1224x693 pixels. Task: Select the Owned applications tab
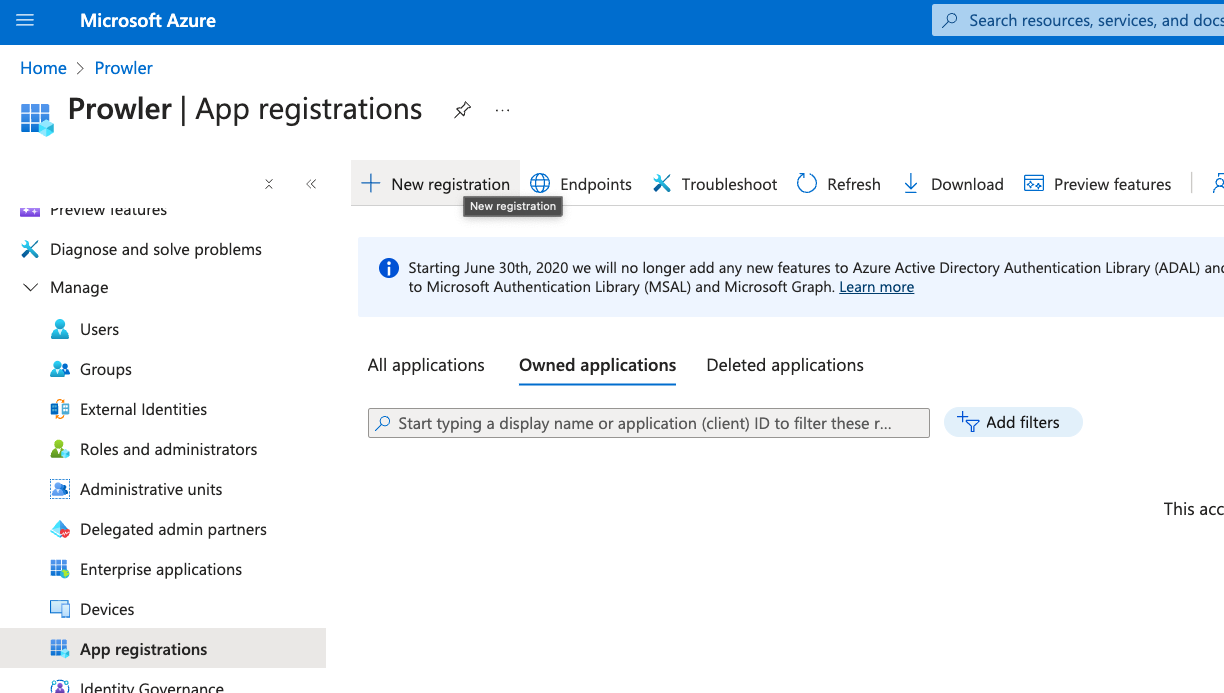[x=597, y=365]
